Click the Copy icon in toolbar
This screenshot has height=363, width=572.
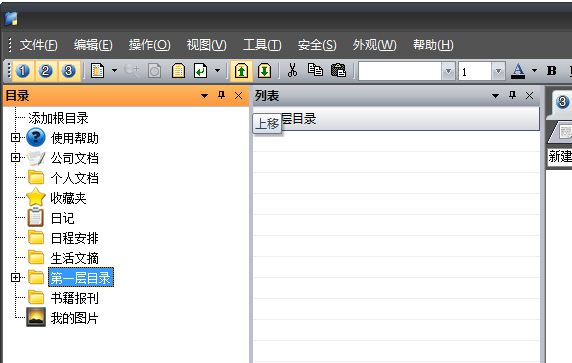tap(315, 70)
